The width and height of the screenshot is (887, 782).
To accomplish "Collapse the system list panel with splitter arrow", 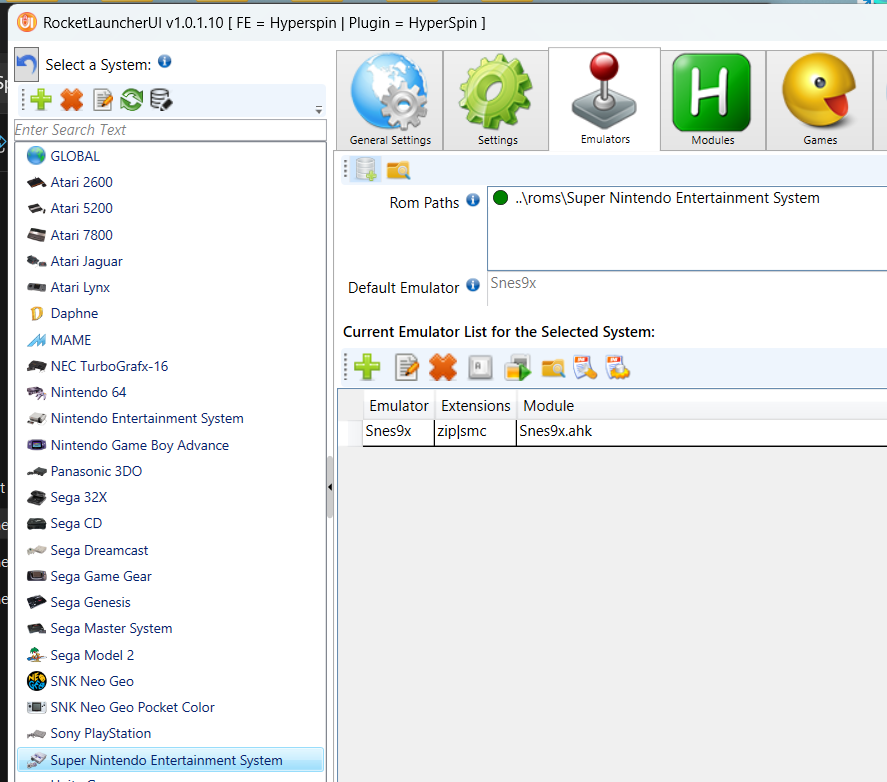I will coord(330,487).
